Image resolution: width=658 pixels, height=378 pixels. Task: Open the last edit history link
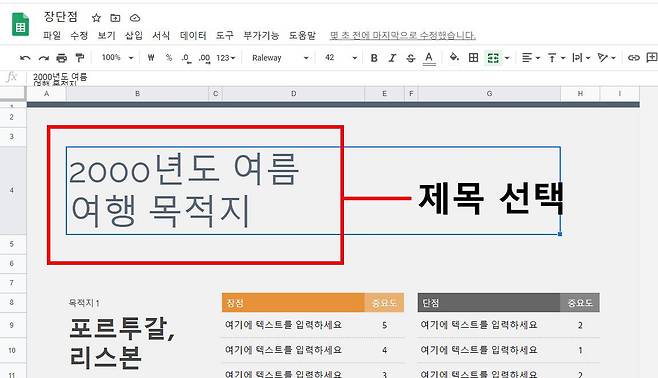pyautogui.click(x=402, y=35)
